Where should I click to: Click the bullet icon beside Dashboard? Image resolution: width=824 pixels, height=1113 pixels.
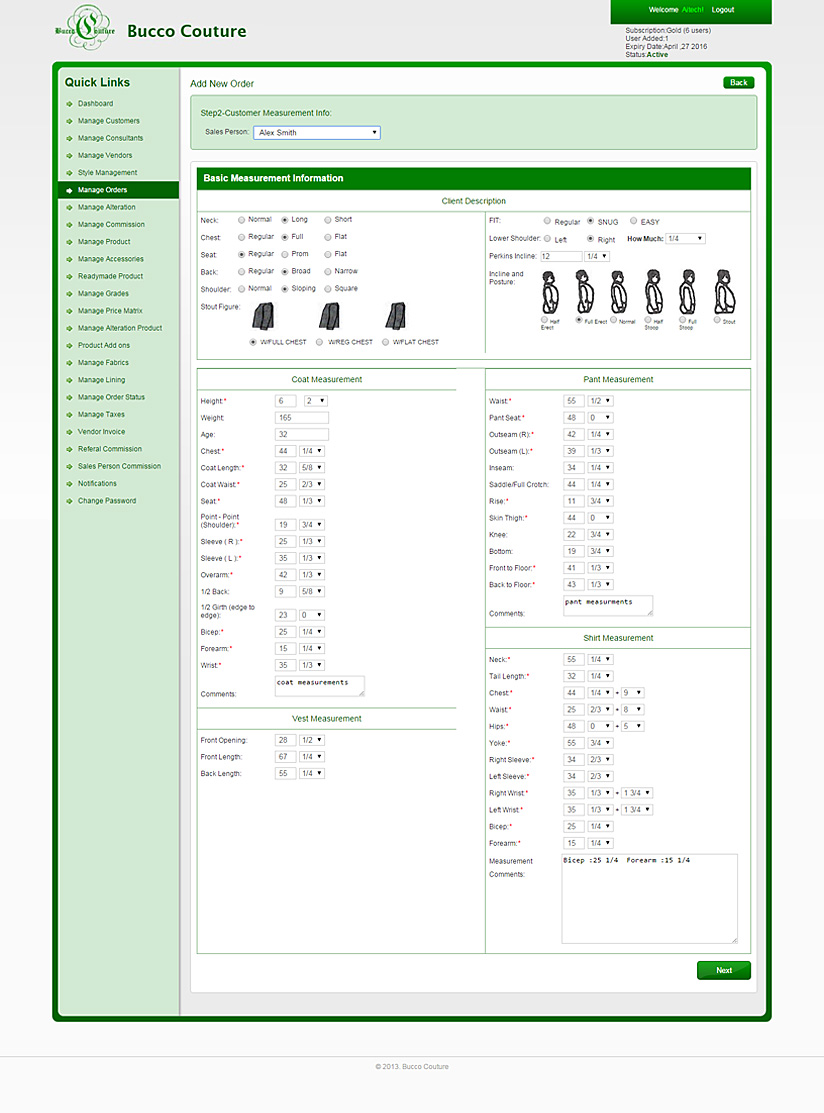pos(70,104)
